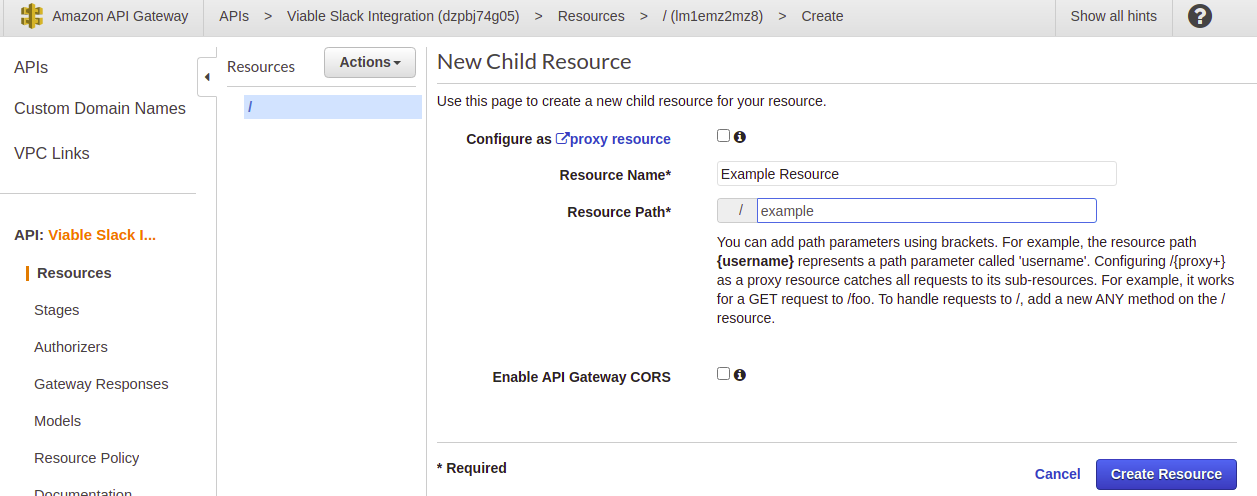Click the / (lm1emz2mz8) breadcrumb

point(713,16)
